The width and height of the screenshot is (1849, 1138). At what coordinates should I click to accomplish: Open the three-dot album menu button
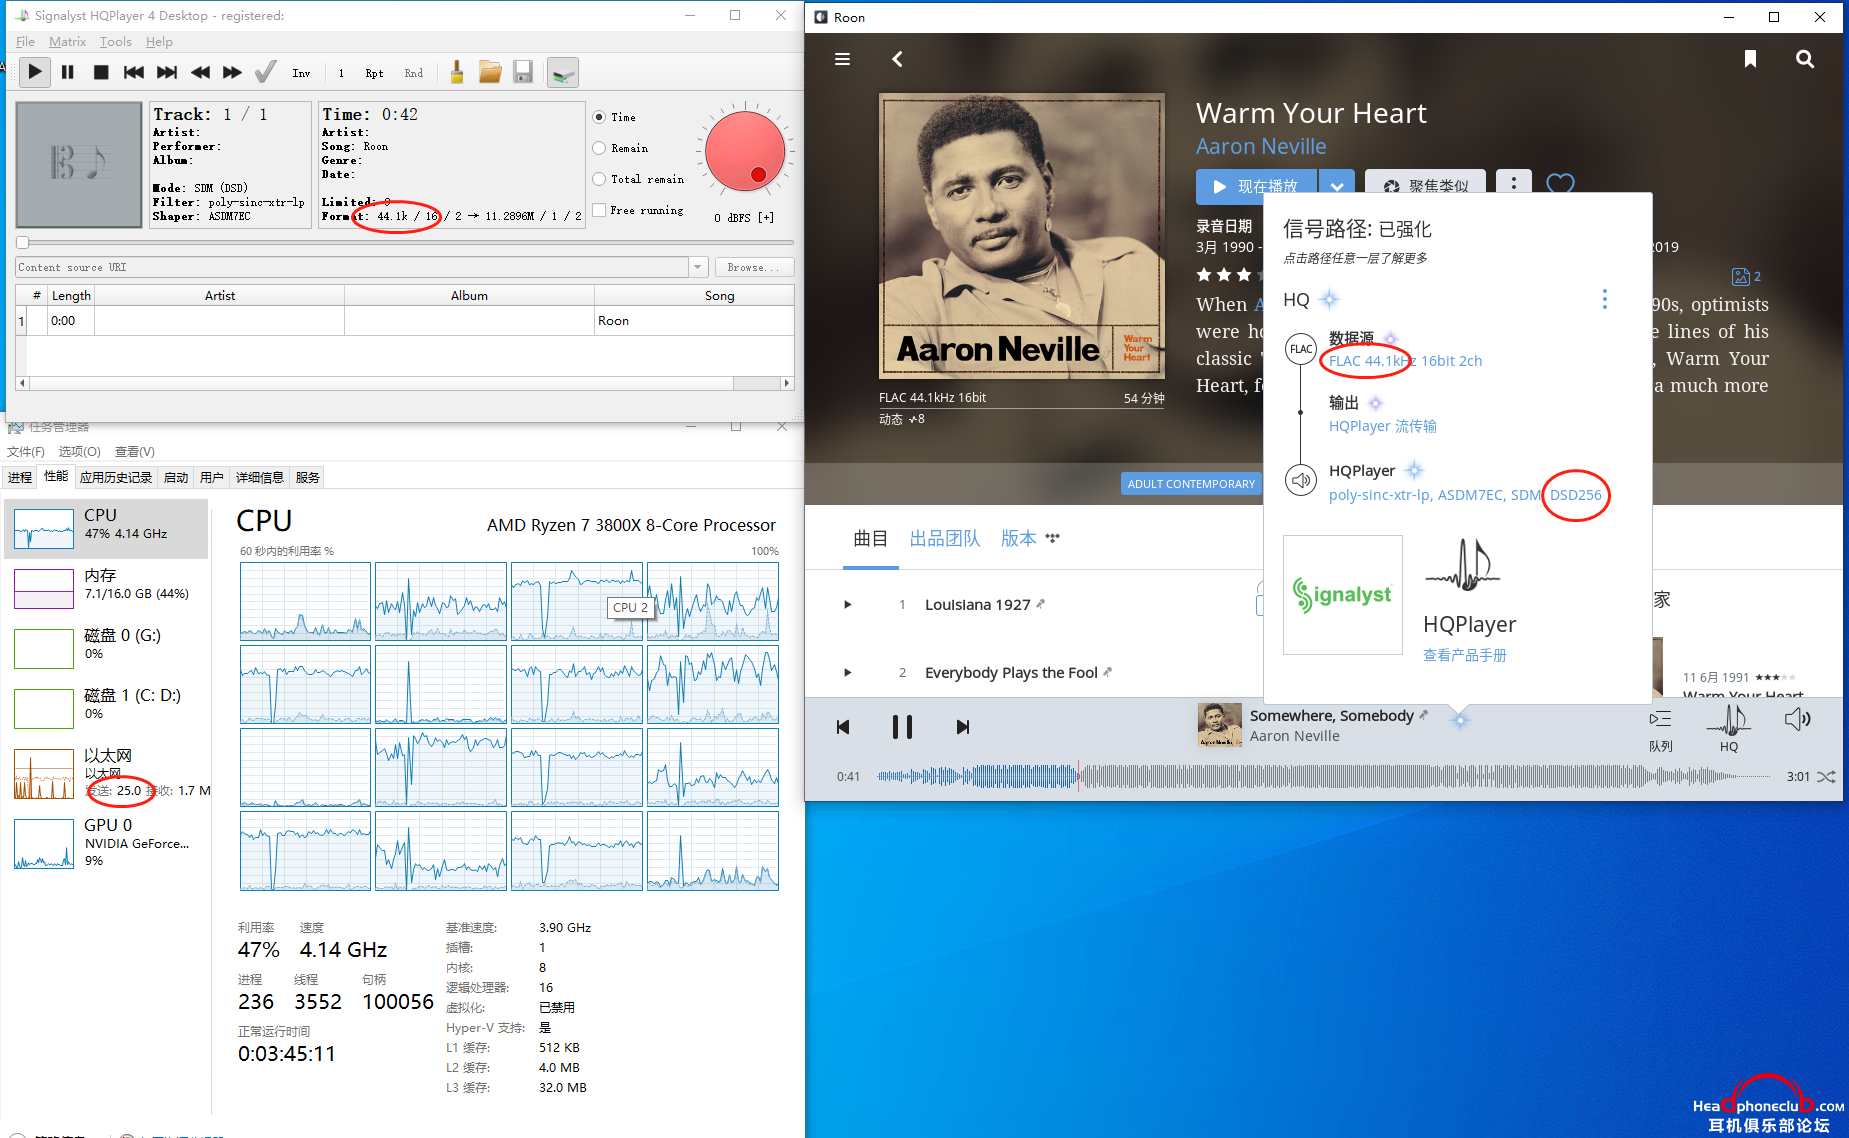pos(1514,183)
